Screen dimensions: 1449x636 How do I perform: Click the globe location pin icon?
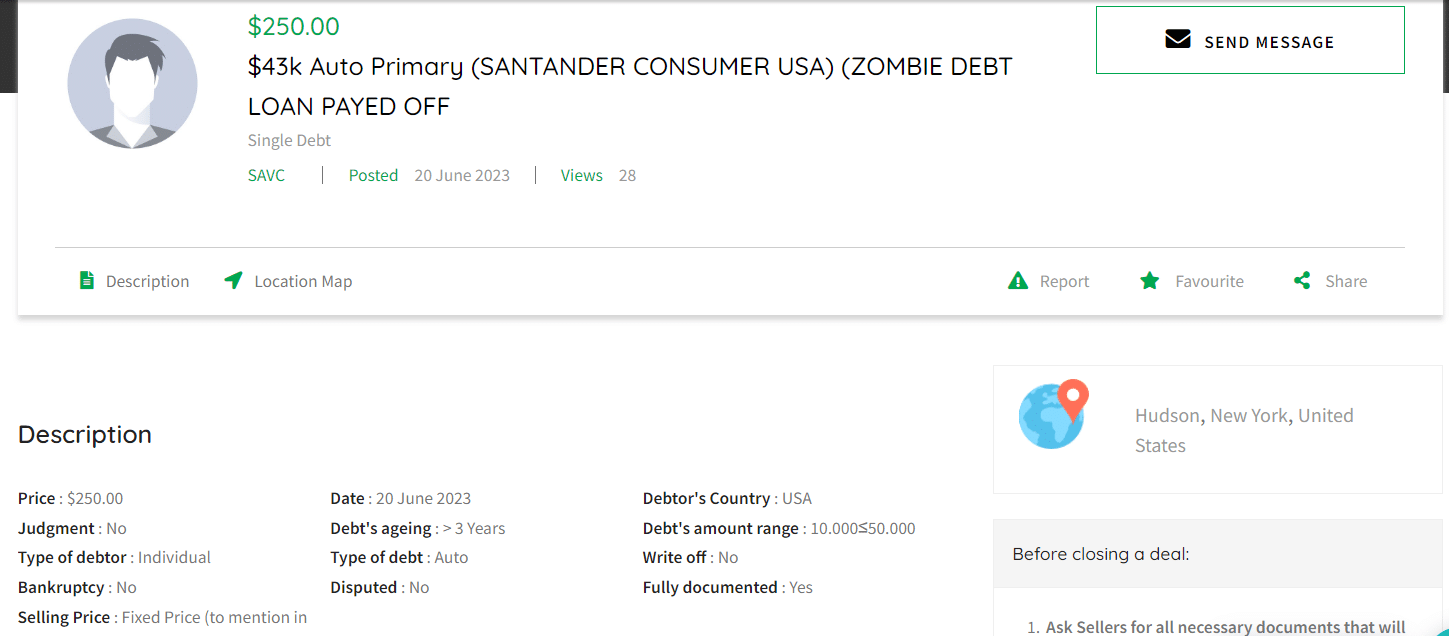click(1053, 414)
